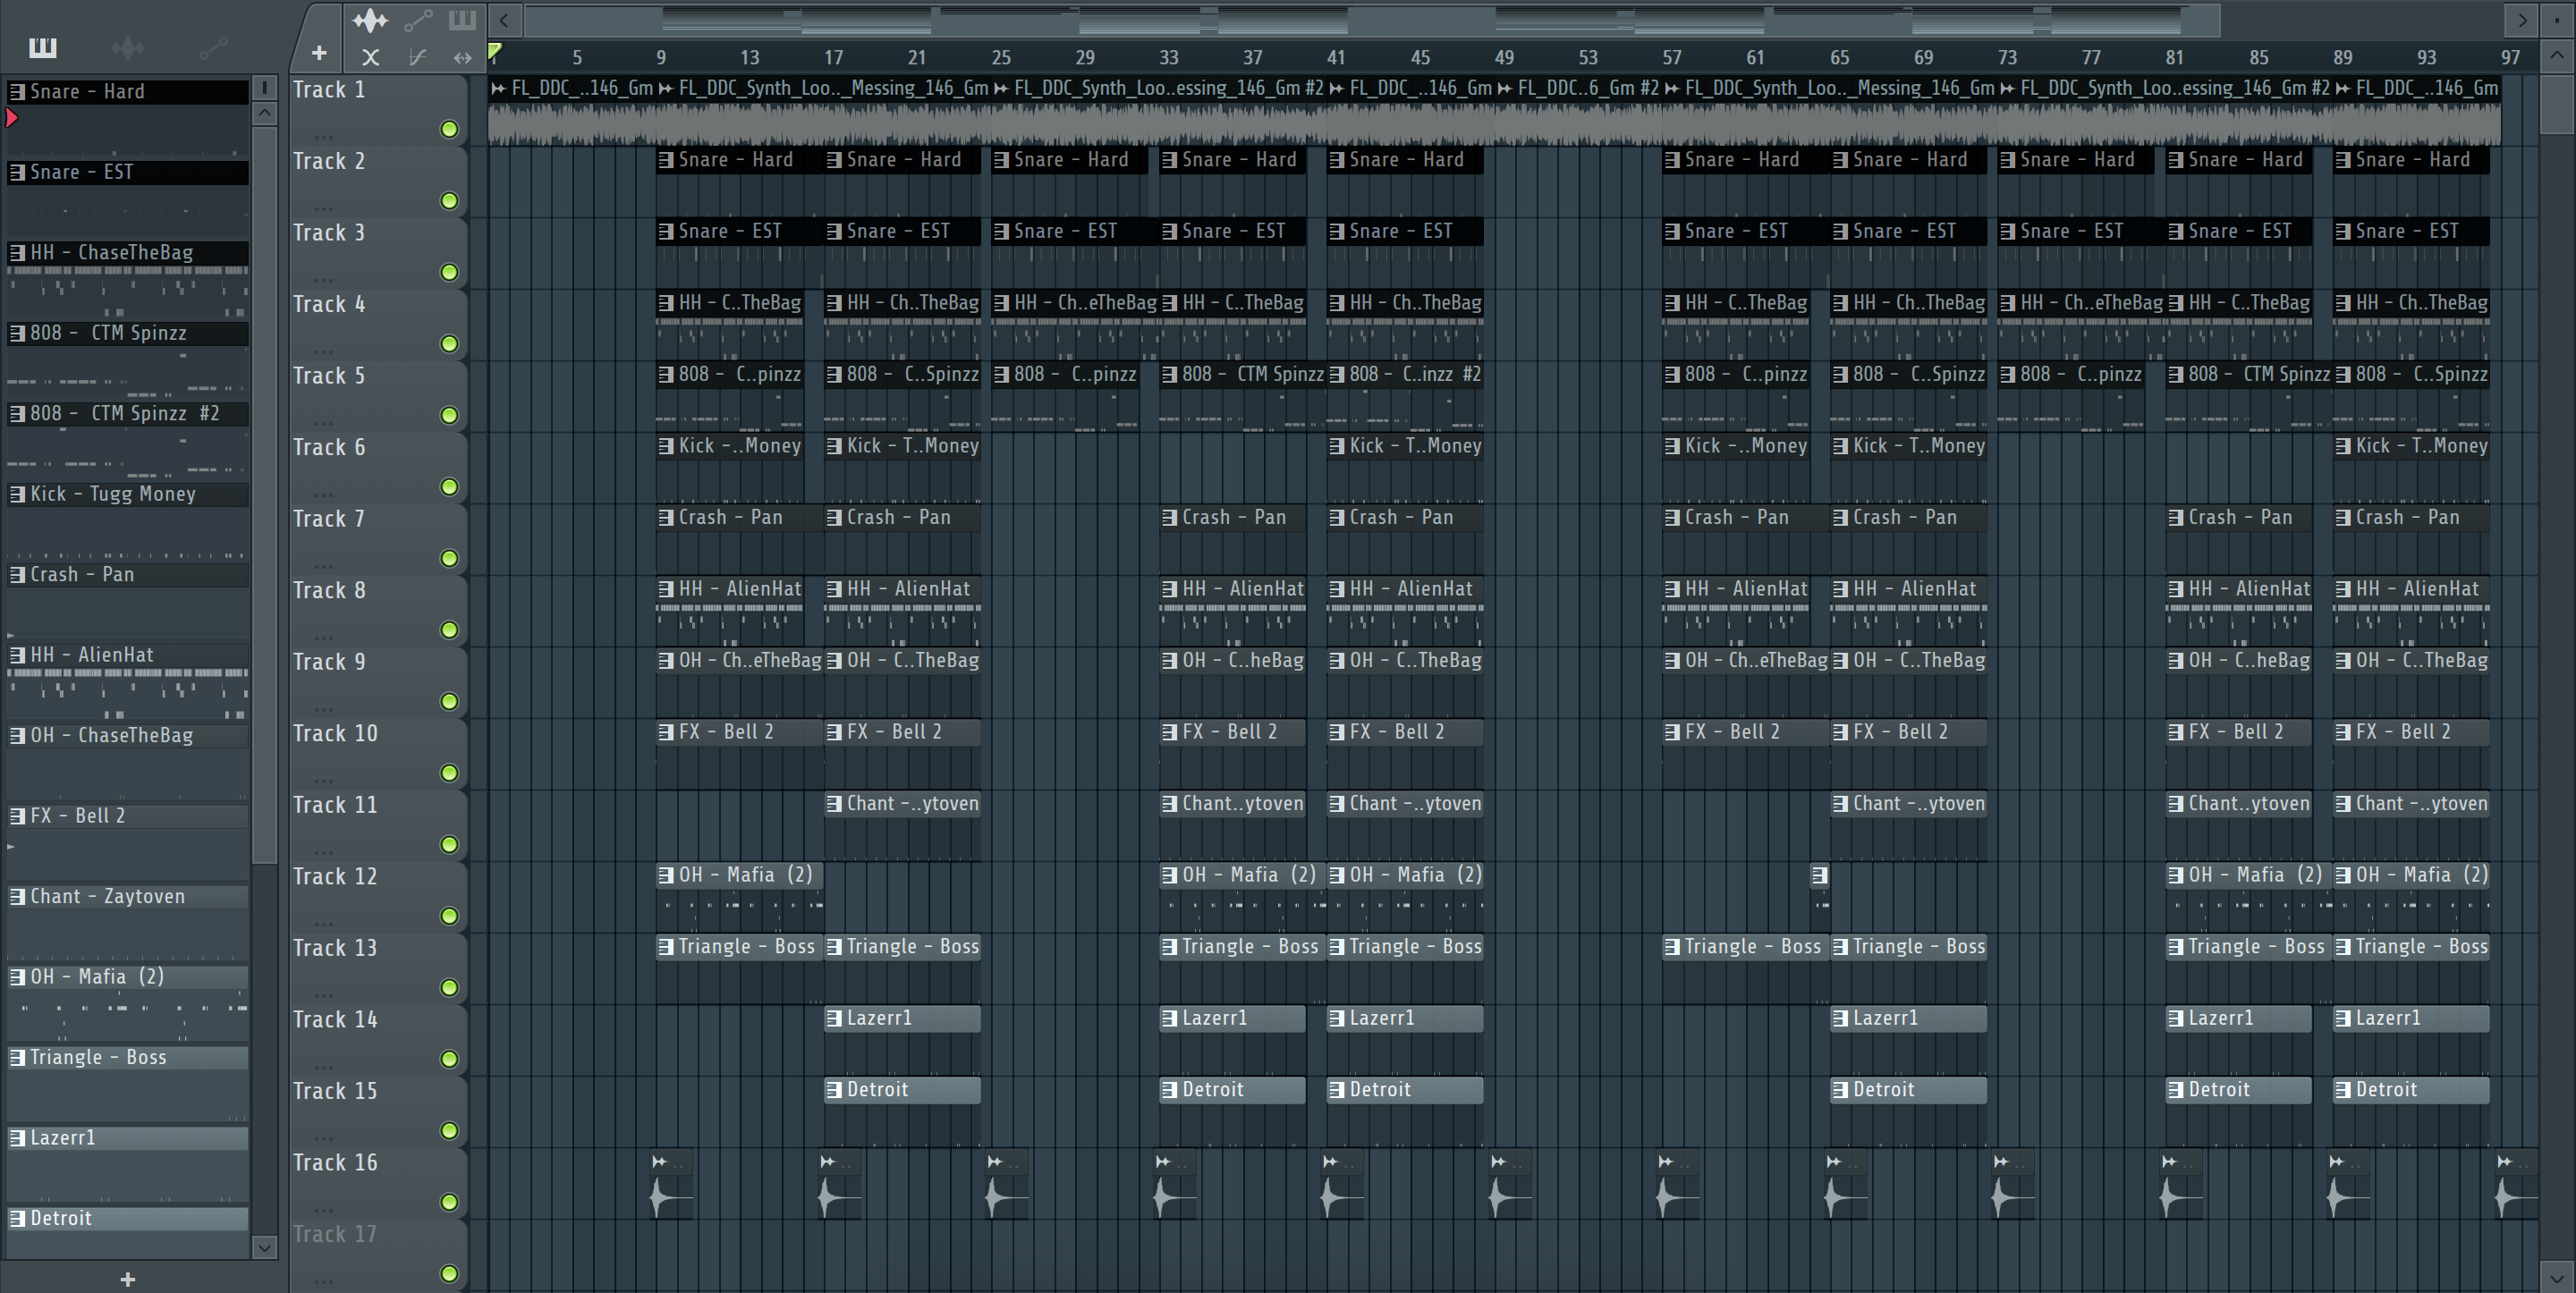Click the Track 9 header label

[329, 662]
